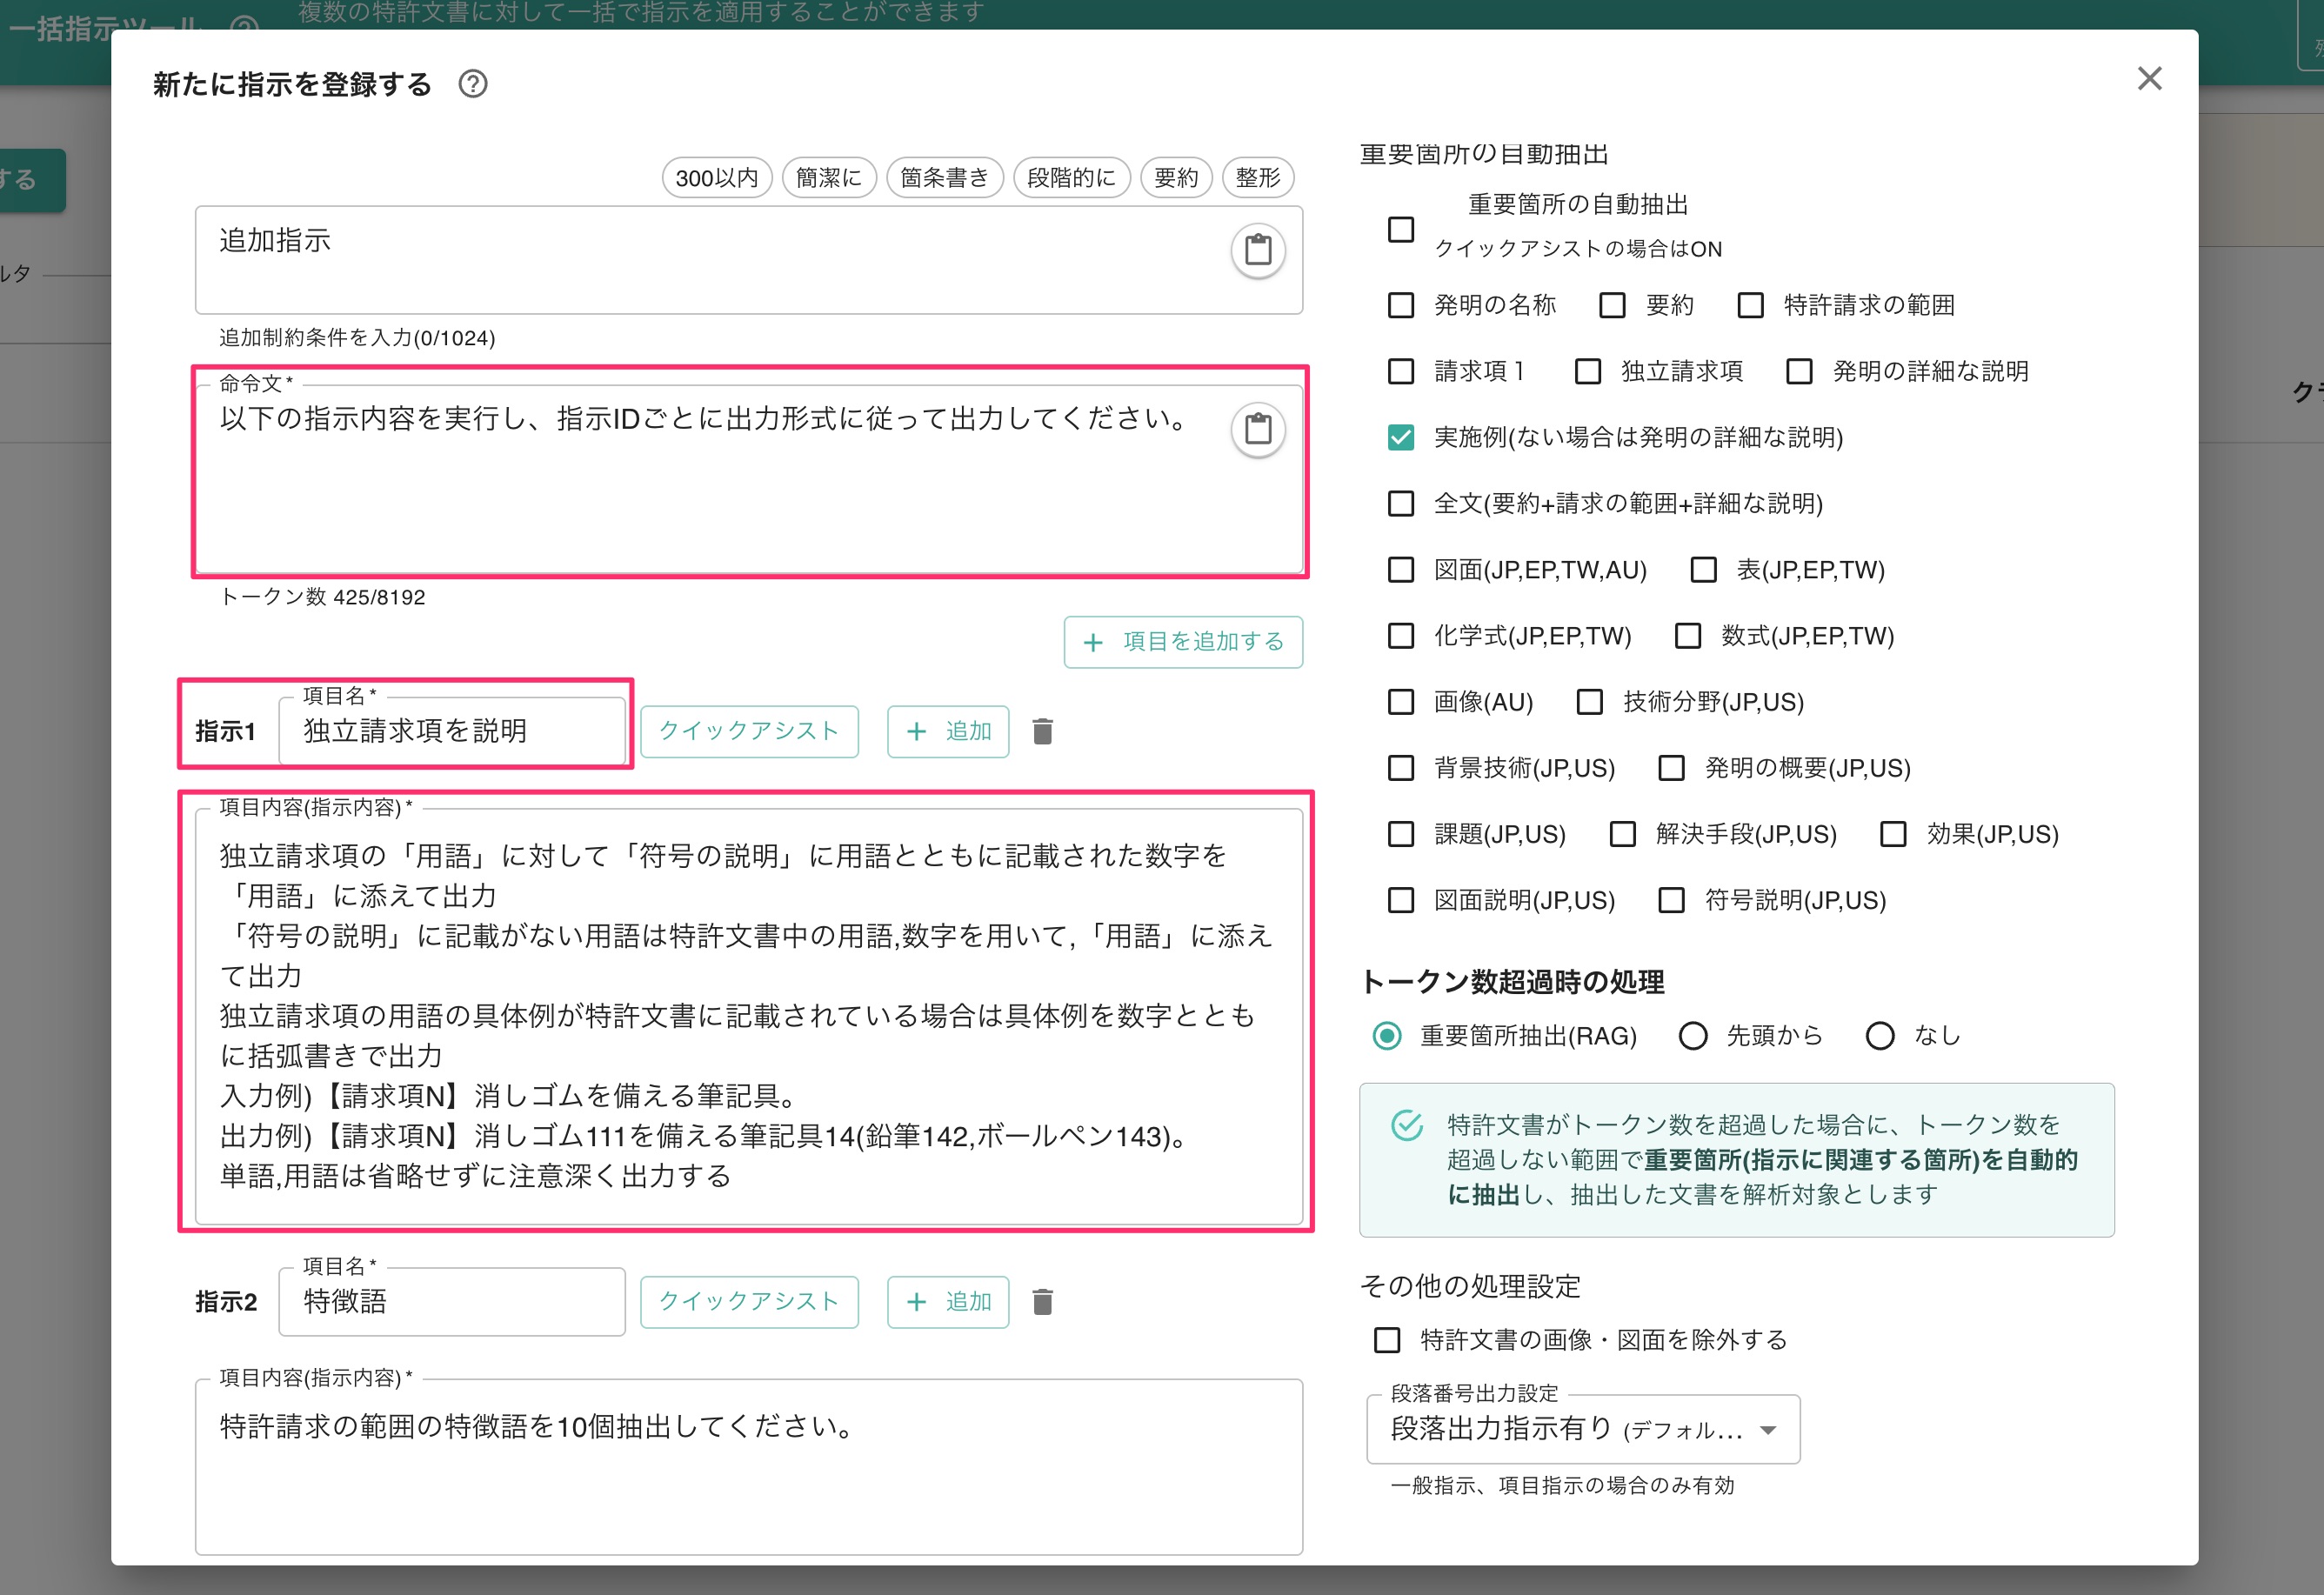
Task: Check the 画像(AU) checkbox
Action: point(1401,702)
